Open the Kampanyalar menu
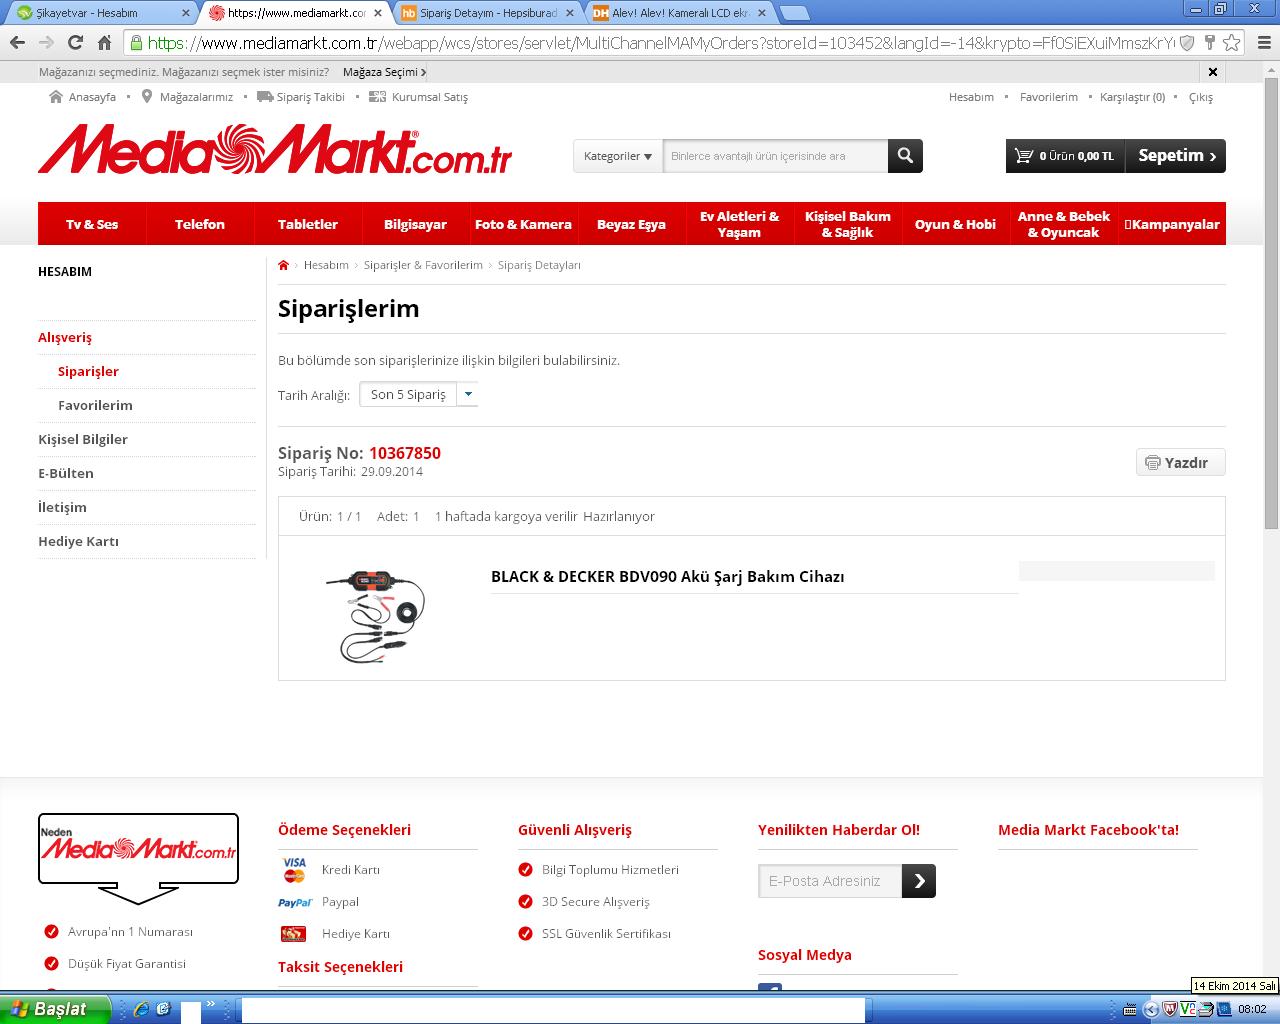 tap(1172, 224)
